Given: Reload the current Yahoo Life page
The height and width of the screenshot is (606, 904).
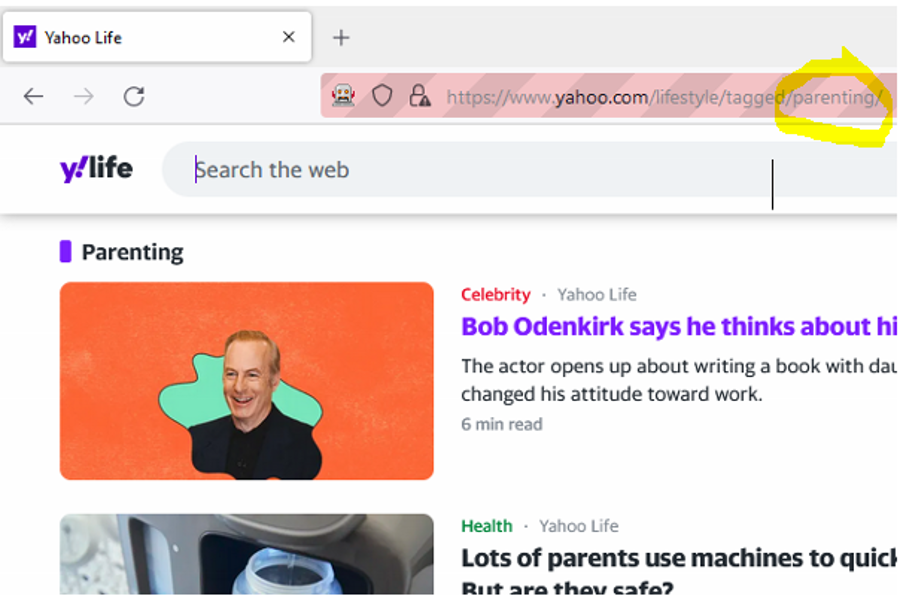Looking at the screenshot, I should (134, 96).
